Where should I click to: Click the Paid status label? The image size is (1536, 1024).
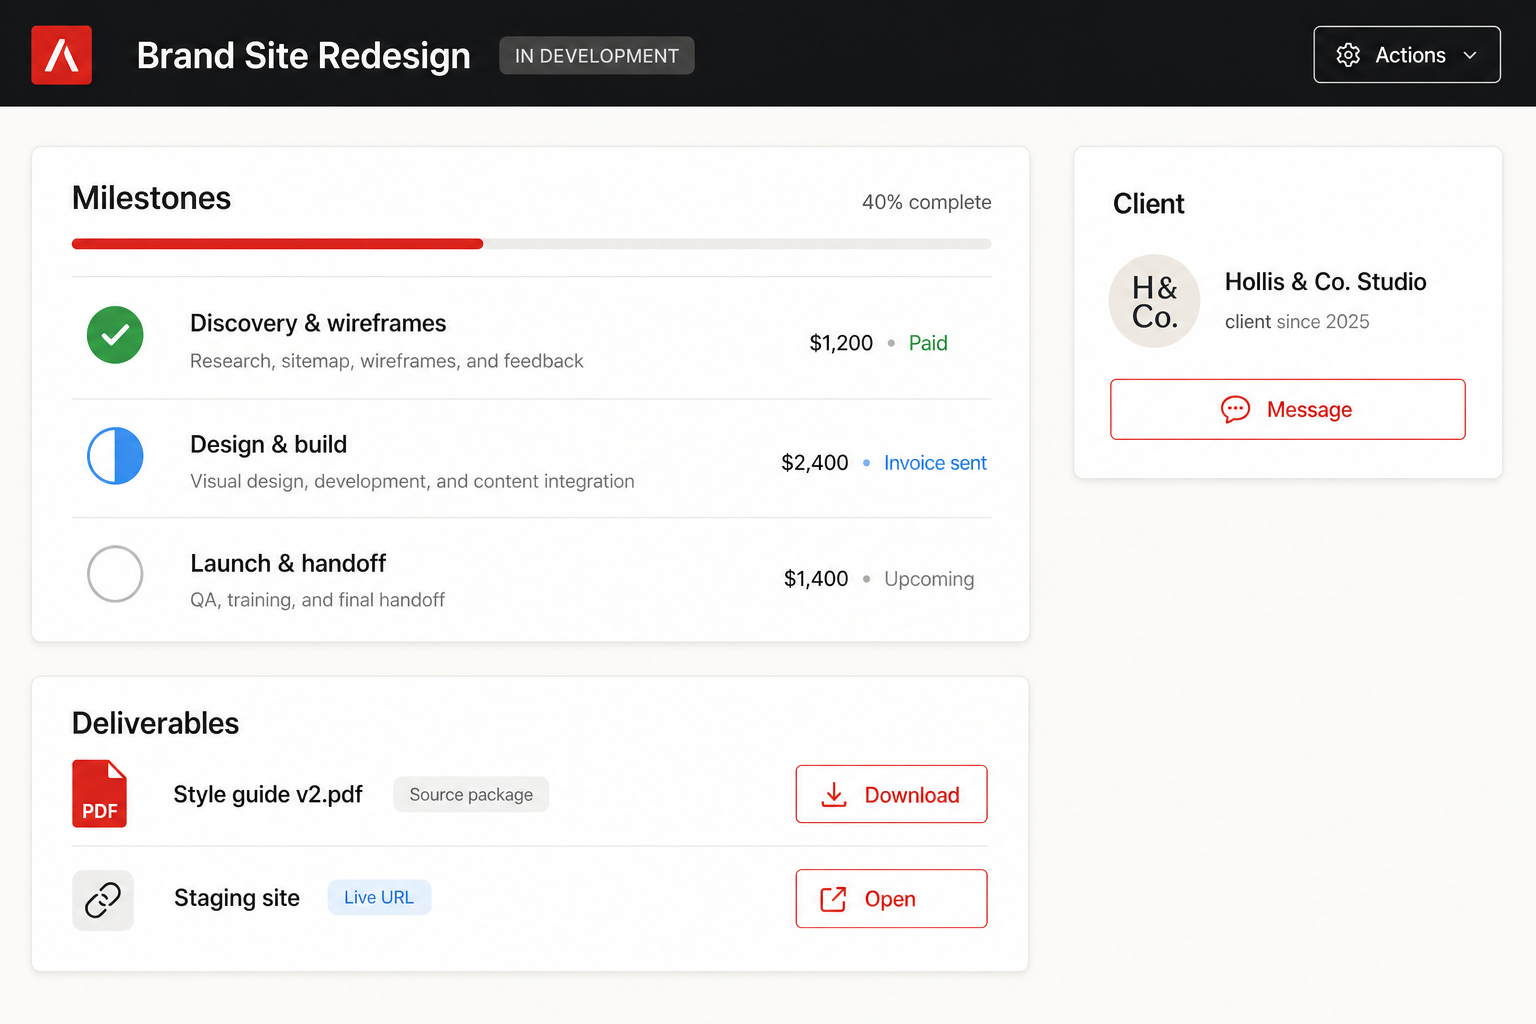click(x=928, y=343)
